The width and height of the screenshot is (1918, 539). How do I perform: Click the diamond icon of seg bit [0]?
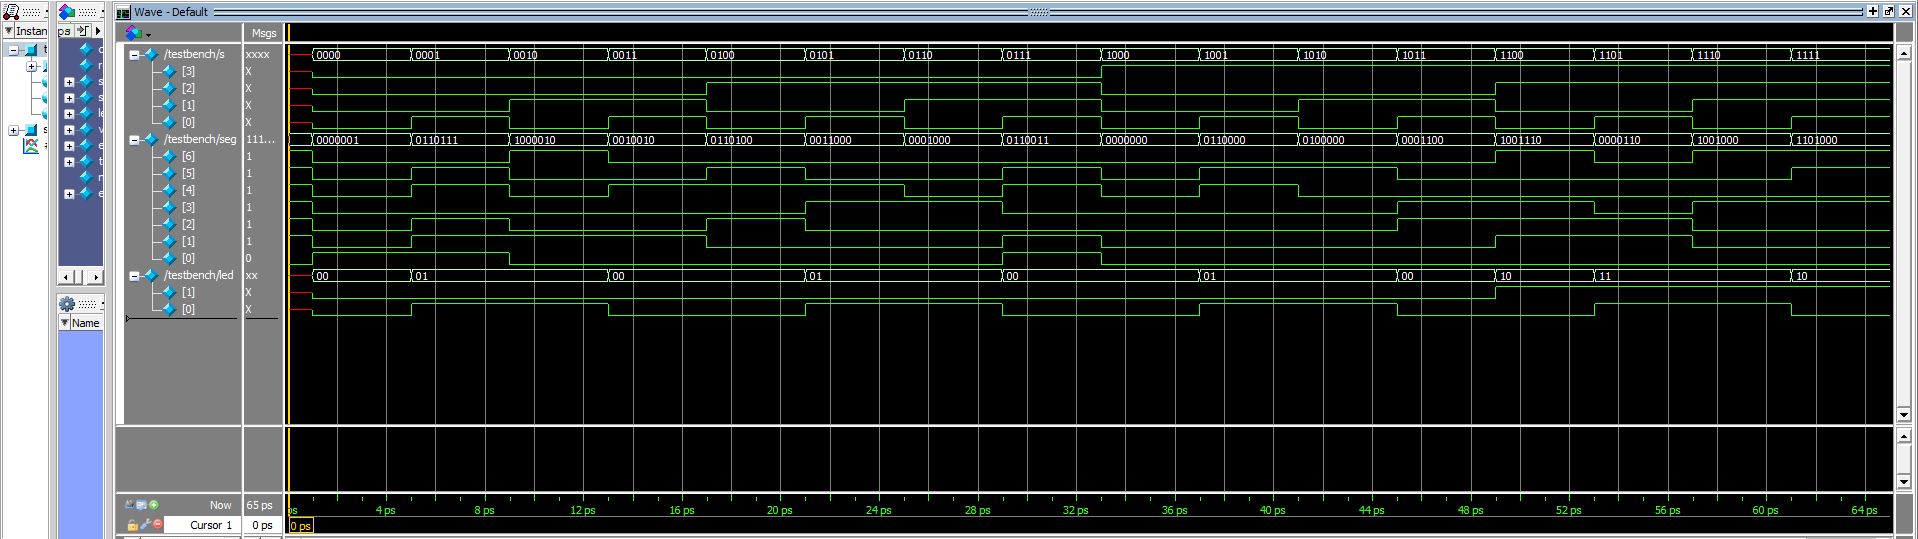169,258
